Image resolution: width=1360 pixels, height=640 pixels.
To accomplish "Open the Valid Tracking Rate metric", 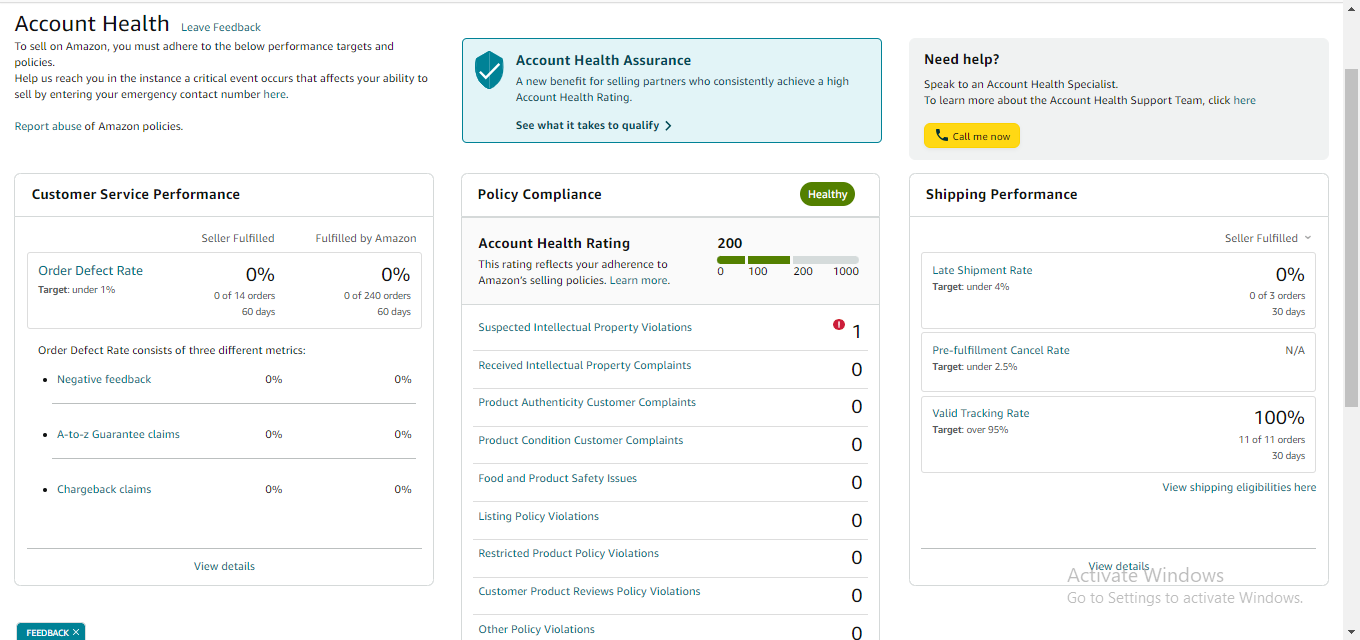I will [981, 414].
